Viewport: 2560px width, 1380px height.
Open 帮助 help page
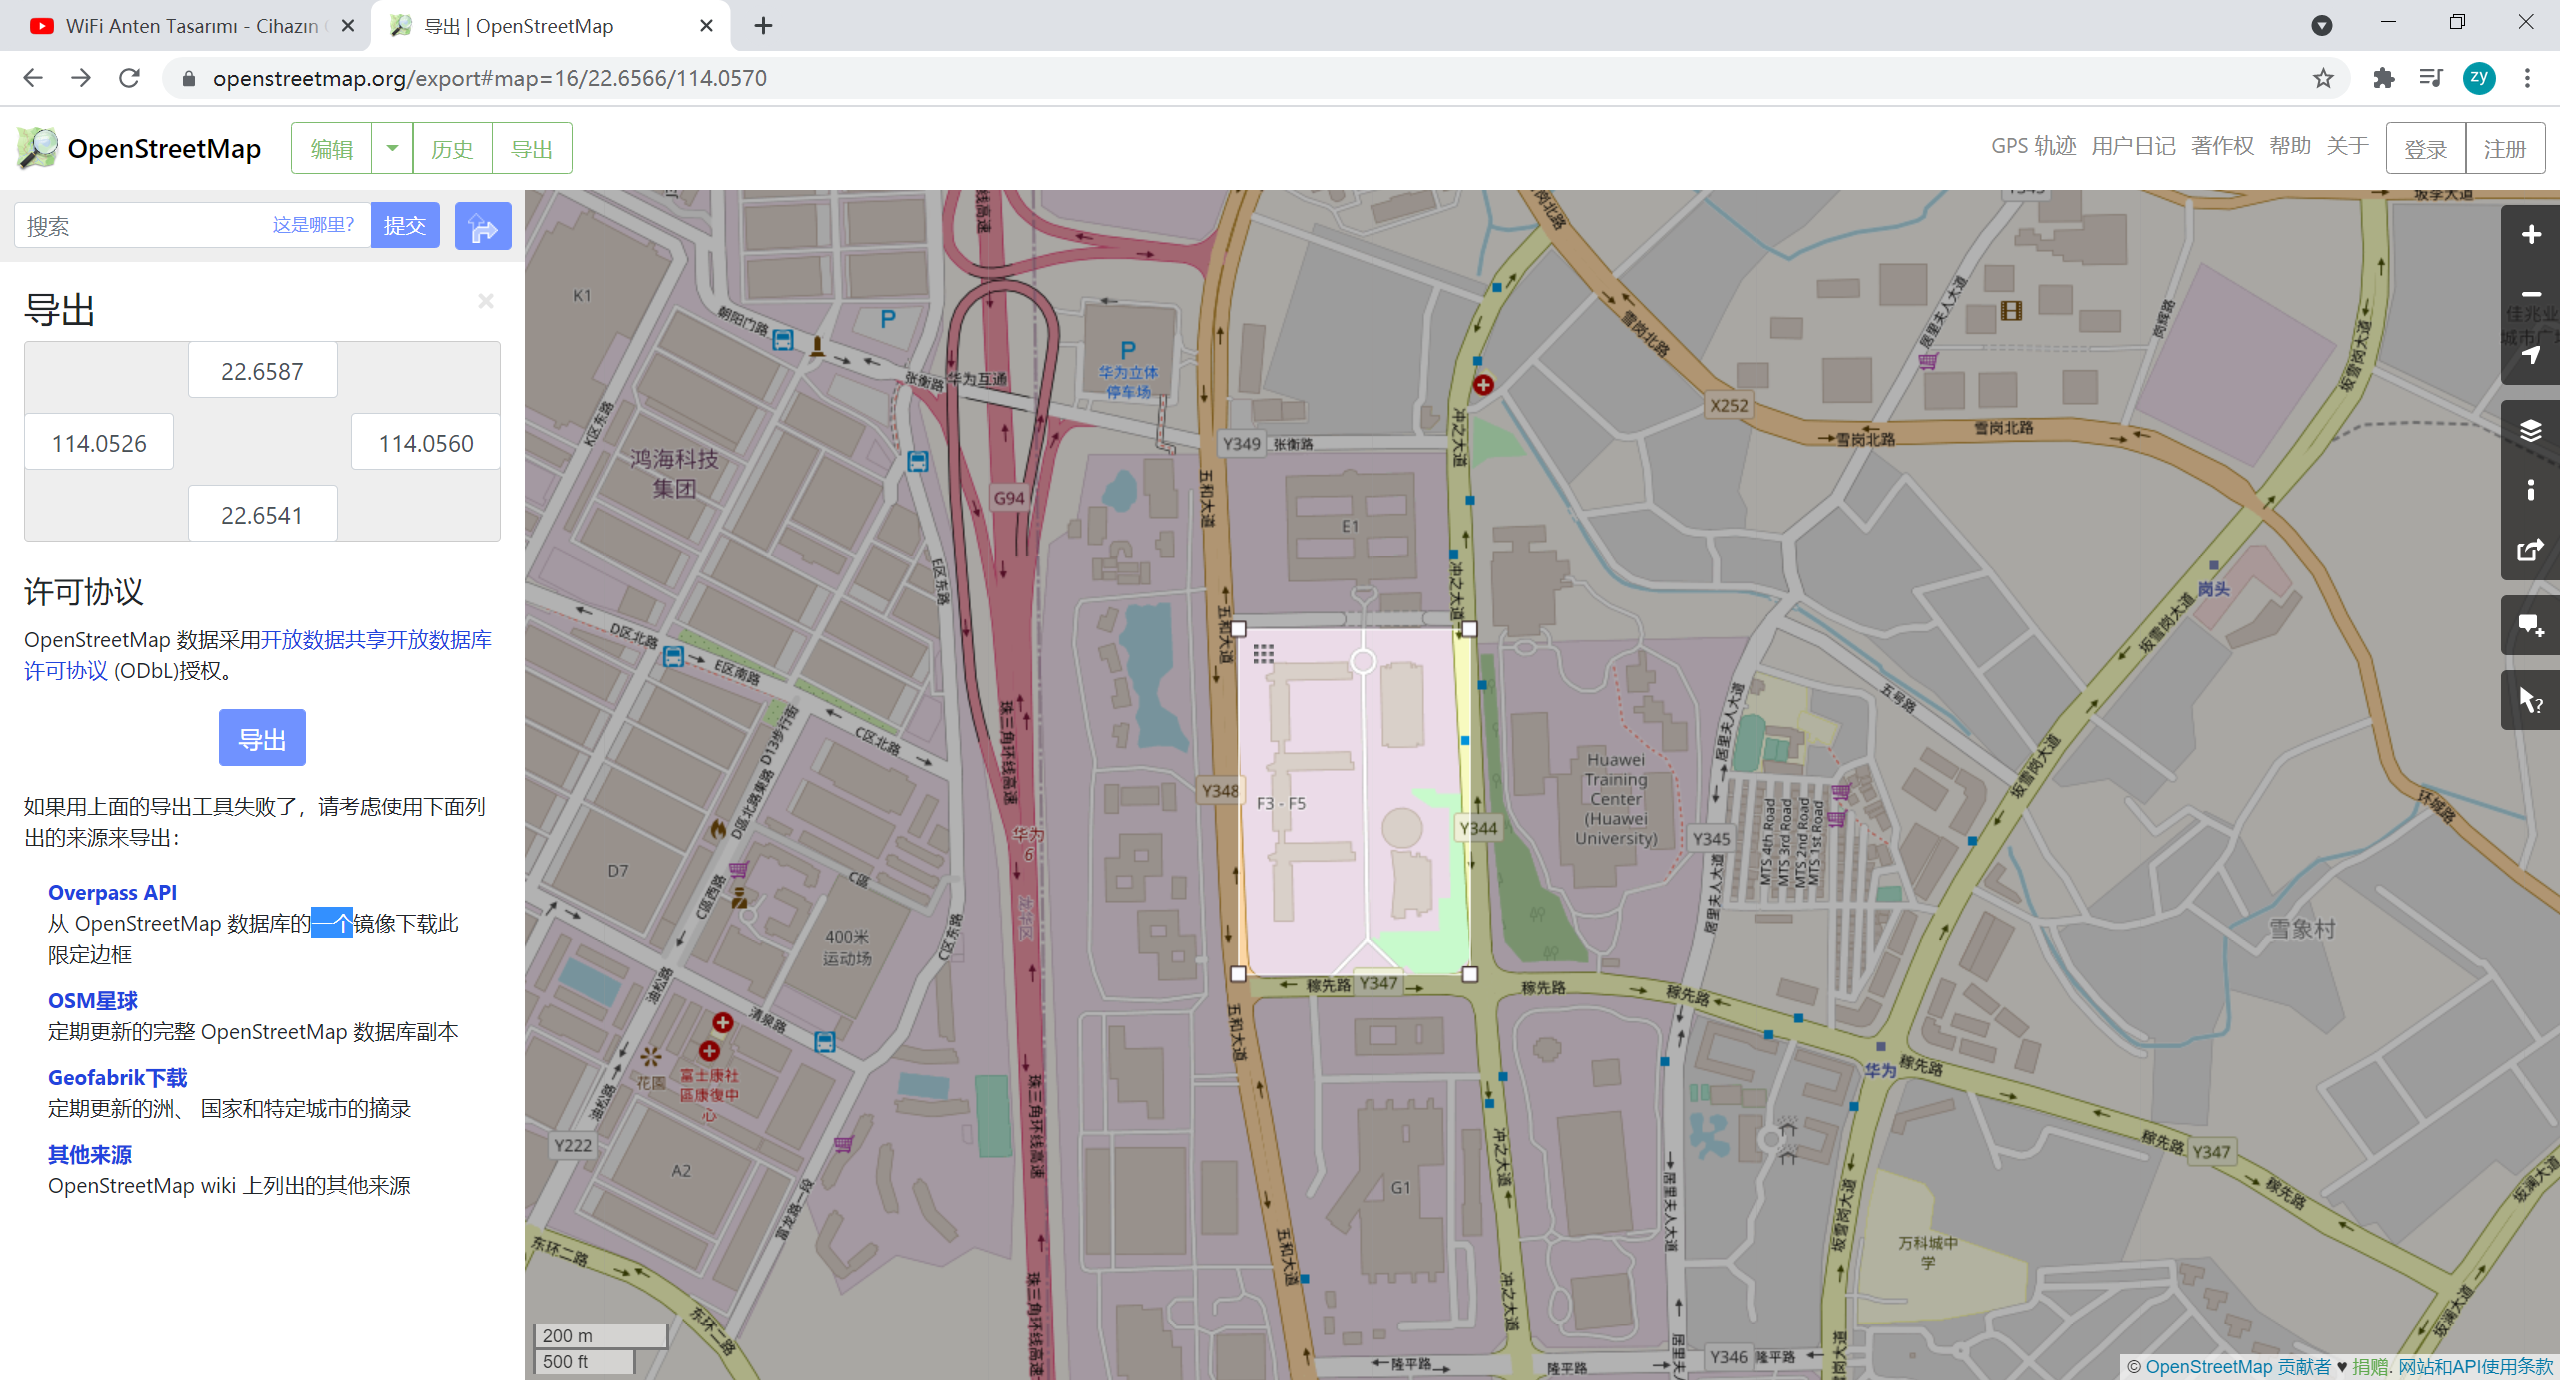pyautogui.click(x=2290, y=146)
